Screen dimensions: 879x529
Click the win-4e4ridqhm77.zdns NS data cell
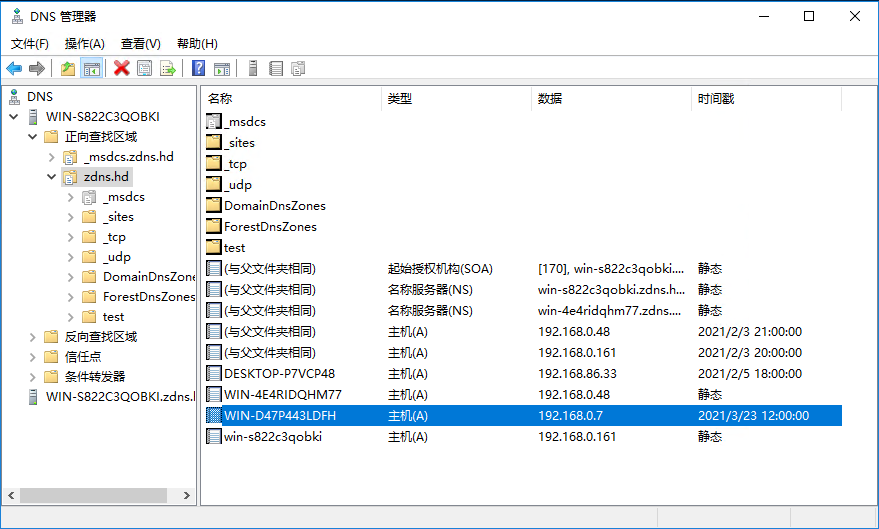(609, 310)
